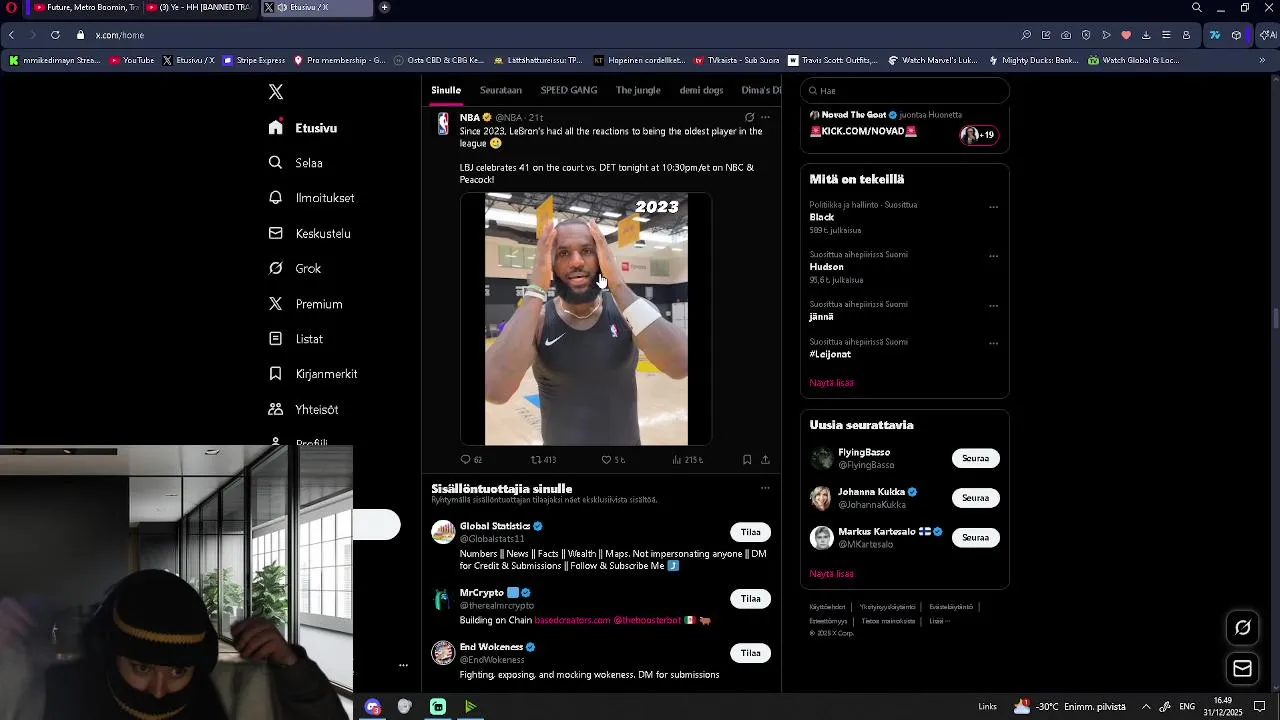This screenshot has width=1280, height=720.
Task: Open Grok from sidebar
Action: (294, 268)
